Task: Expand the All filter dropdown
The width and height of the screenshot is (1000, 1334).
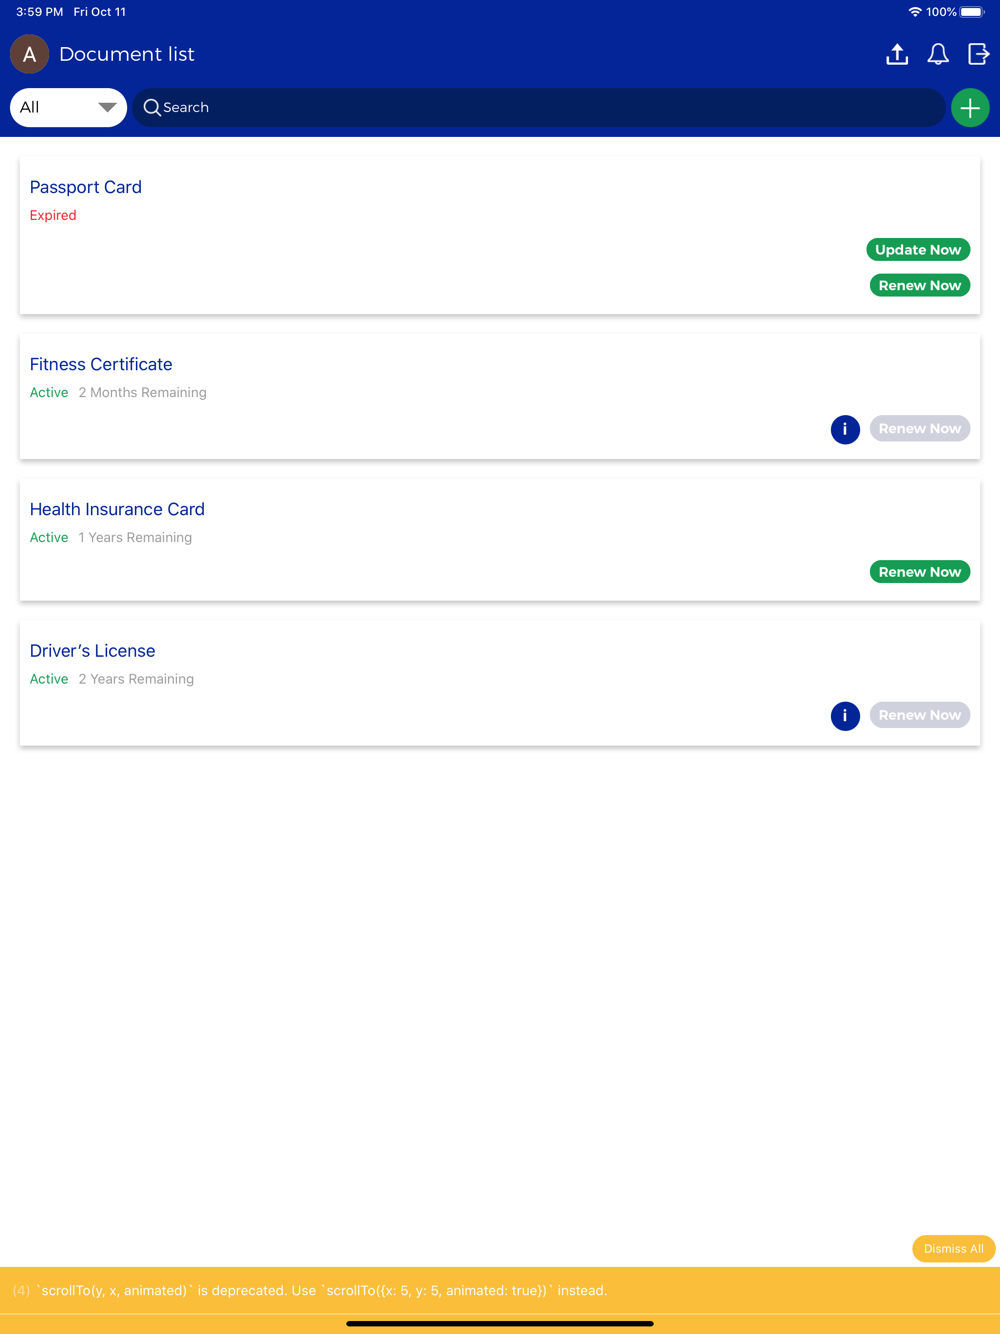Action: (x=68, y=108)
